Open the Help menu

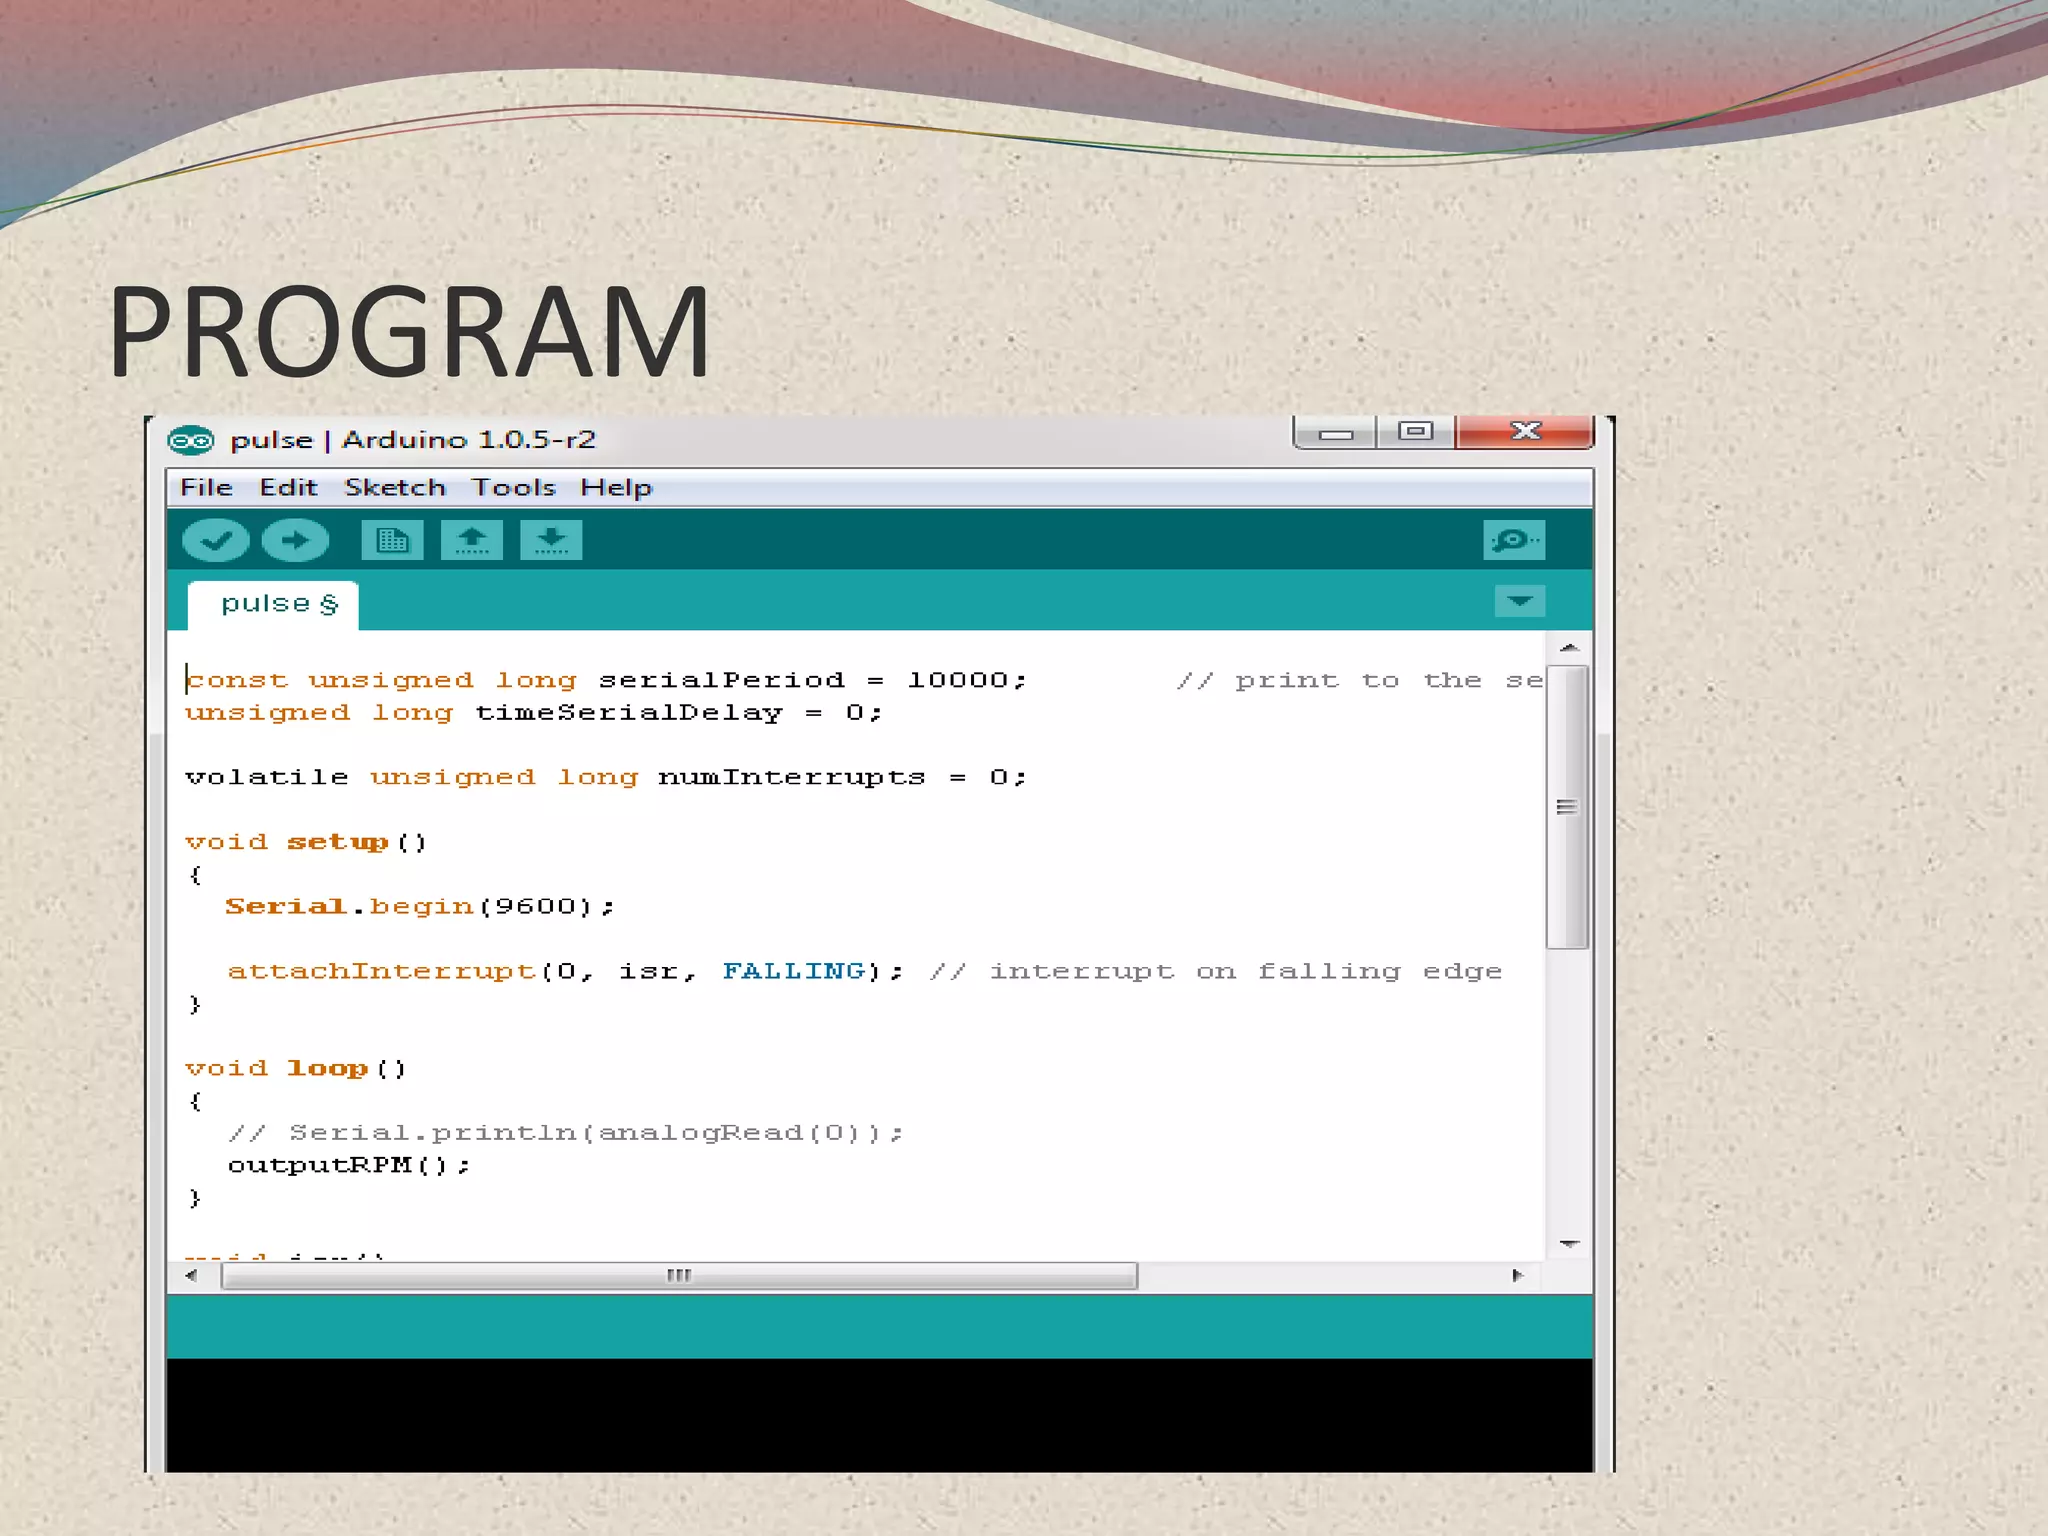click(x=616, y=488)
